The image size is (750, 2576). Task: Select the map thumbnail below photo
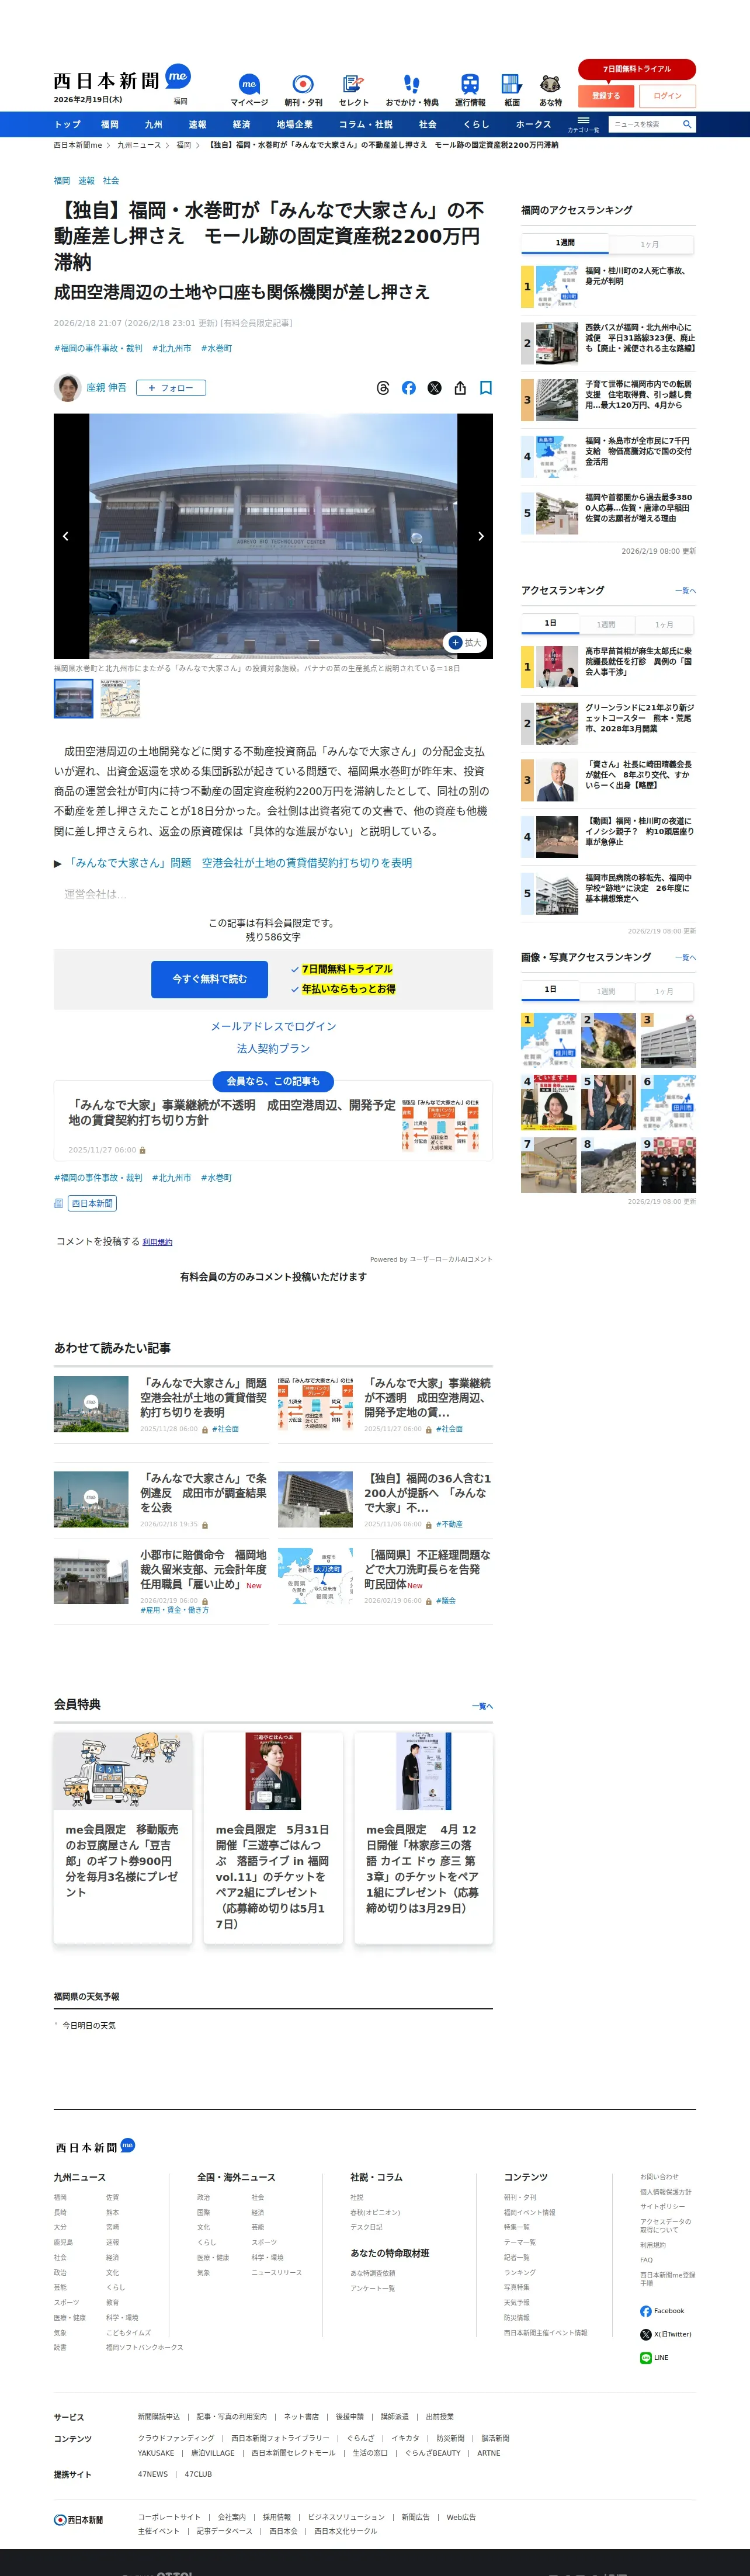coord(120,698)
